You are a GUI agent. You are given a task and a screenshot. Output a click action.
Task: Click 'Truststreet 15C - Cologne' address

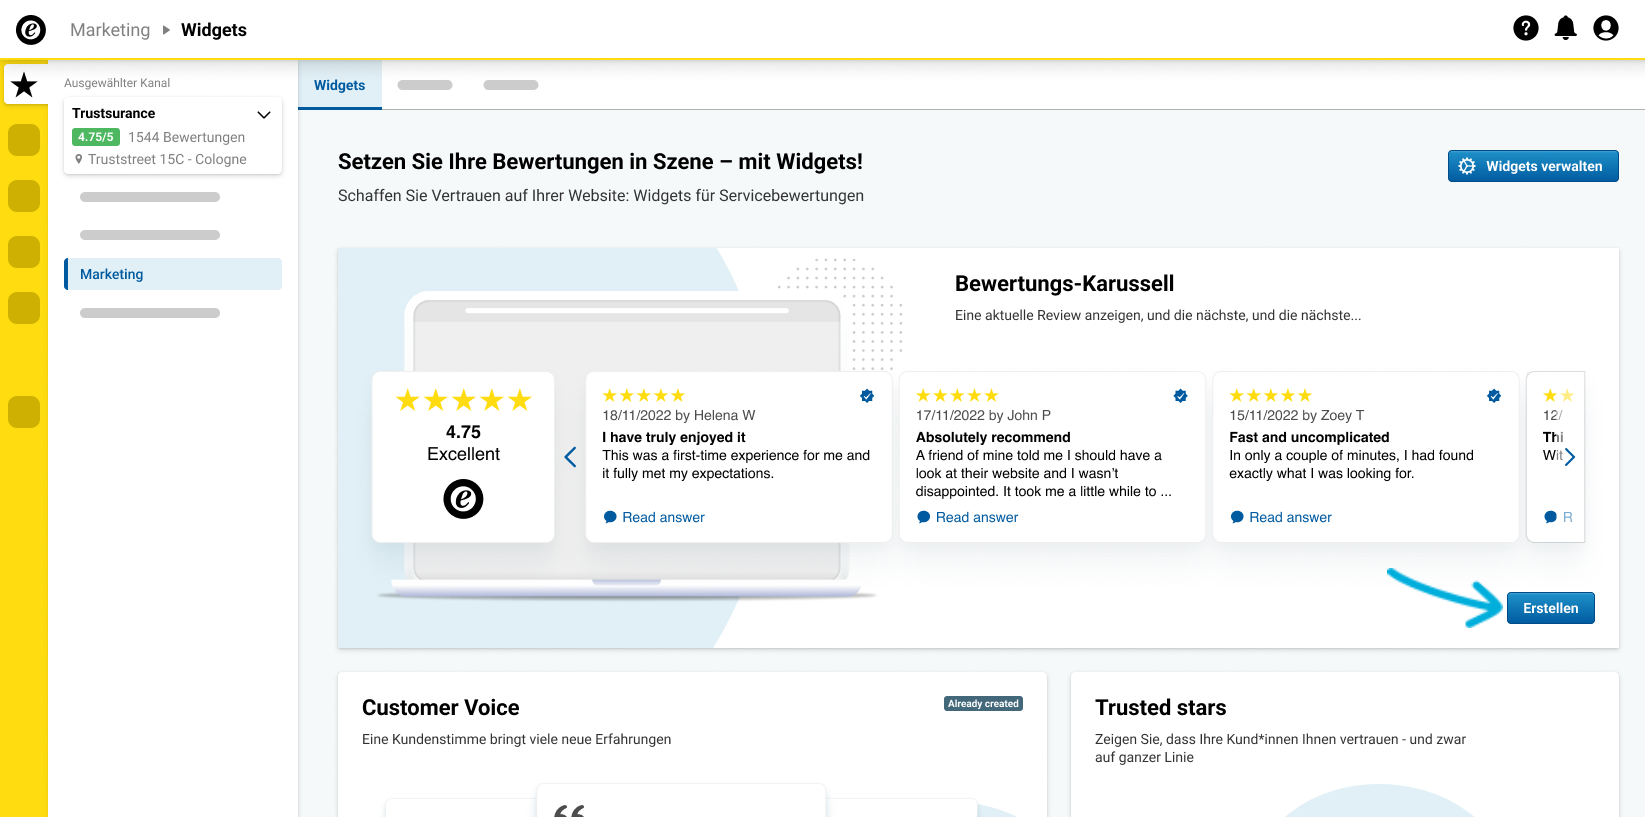(x=167, y=159)
